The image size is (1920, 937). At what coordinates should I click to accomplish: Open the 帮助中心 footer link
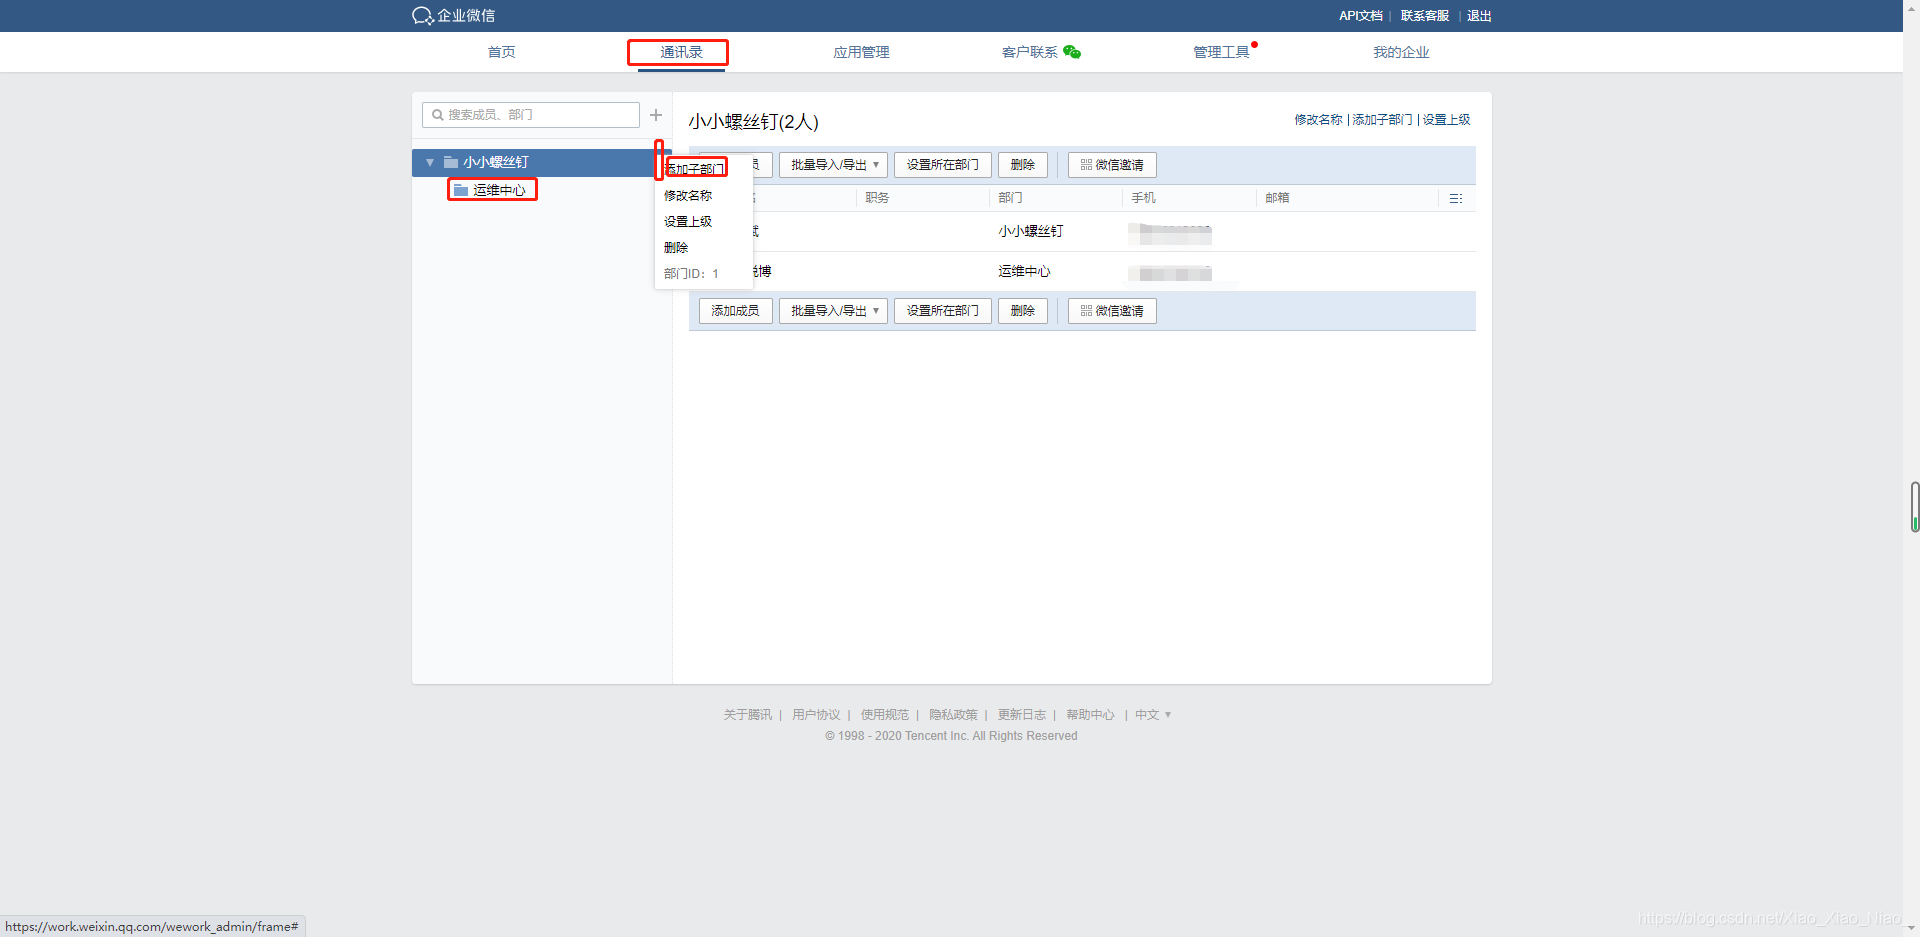1090,715
